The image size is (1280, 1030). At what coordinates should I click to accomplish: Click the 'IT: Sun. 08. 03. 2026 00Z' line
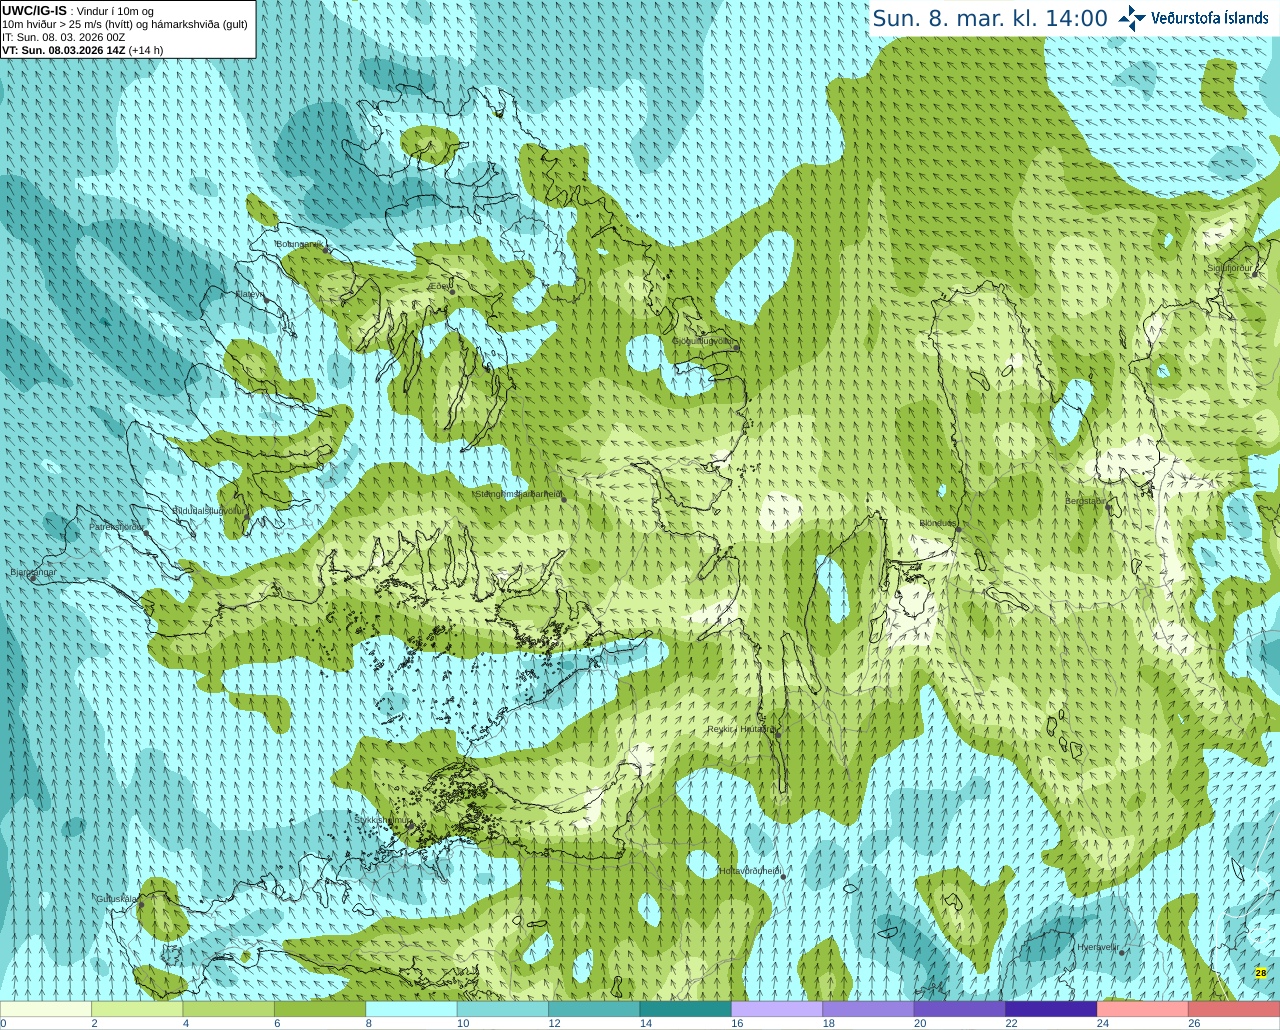click(63, 37)
